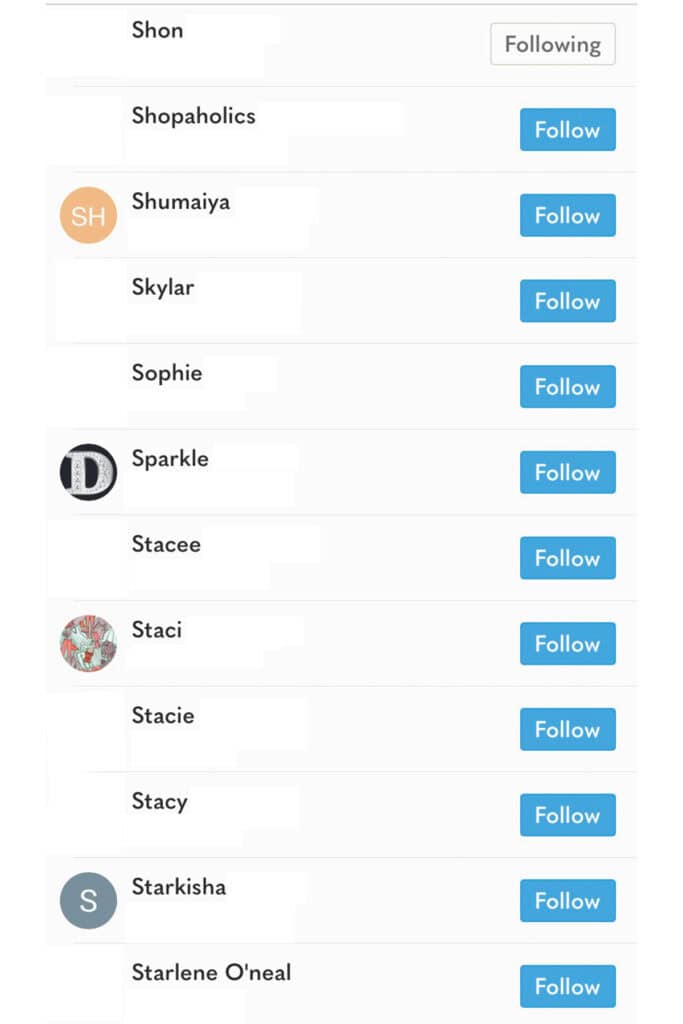Follow Stacee

[x=567, y=558]
